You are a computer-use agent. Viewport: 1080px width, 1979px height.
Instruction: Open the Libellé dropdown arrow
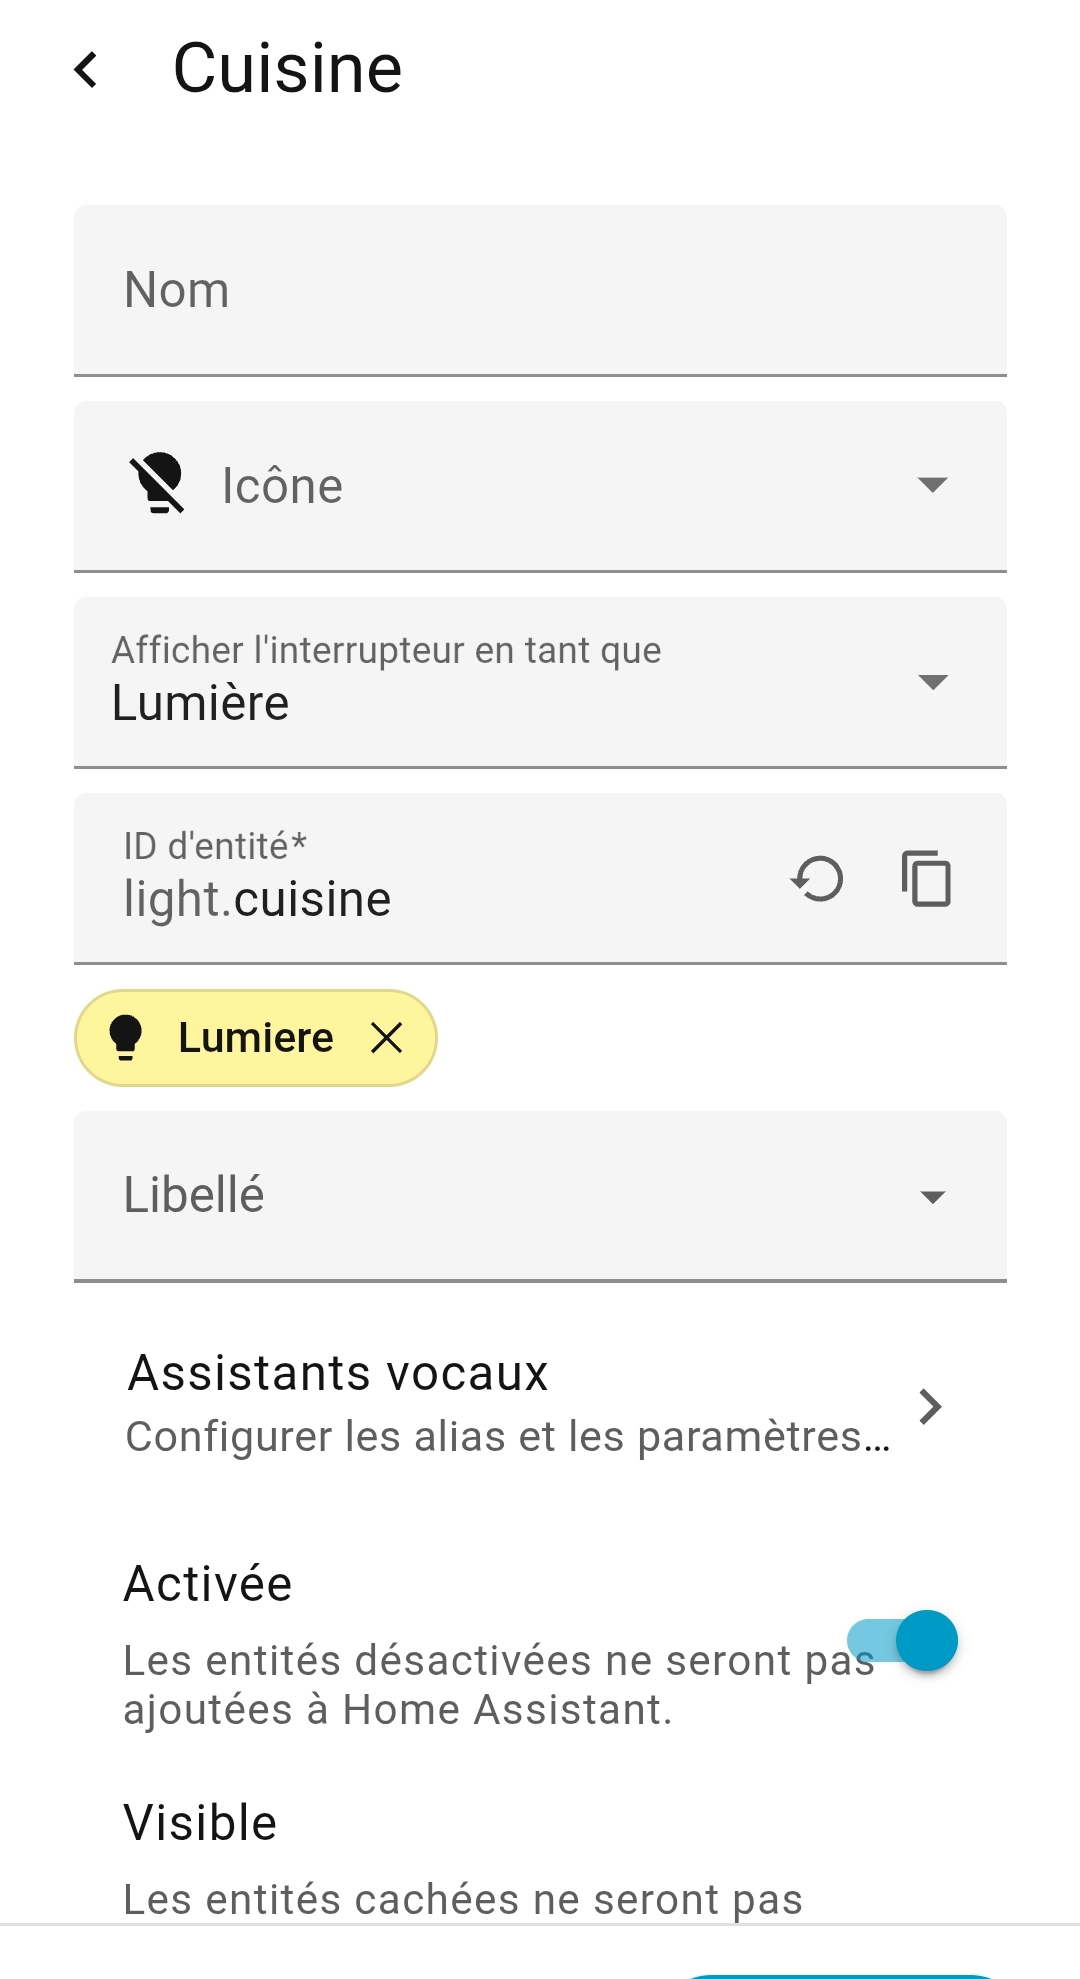[x=932, y=1197]
